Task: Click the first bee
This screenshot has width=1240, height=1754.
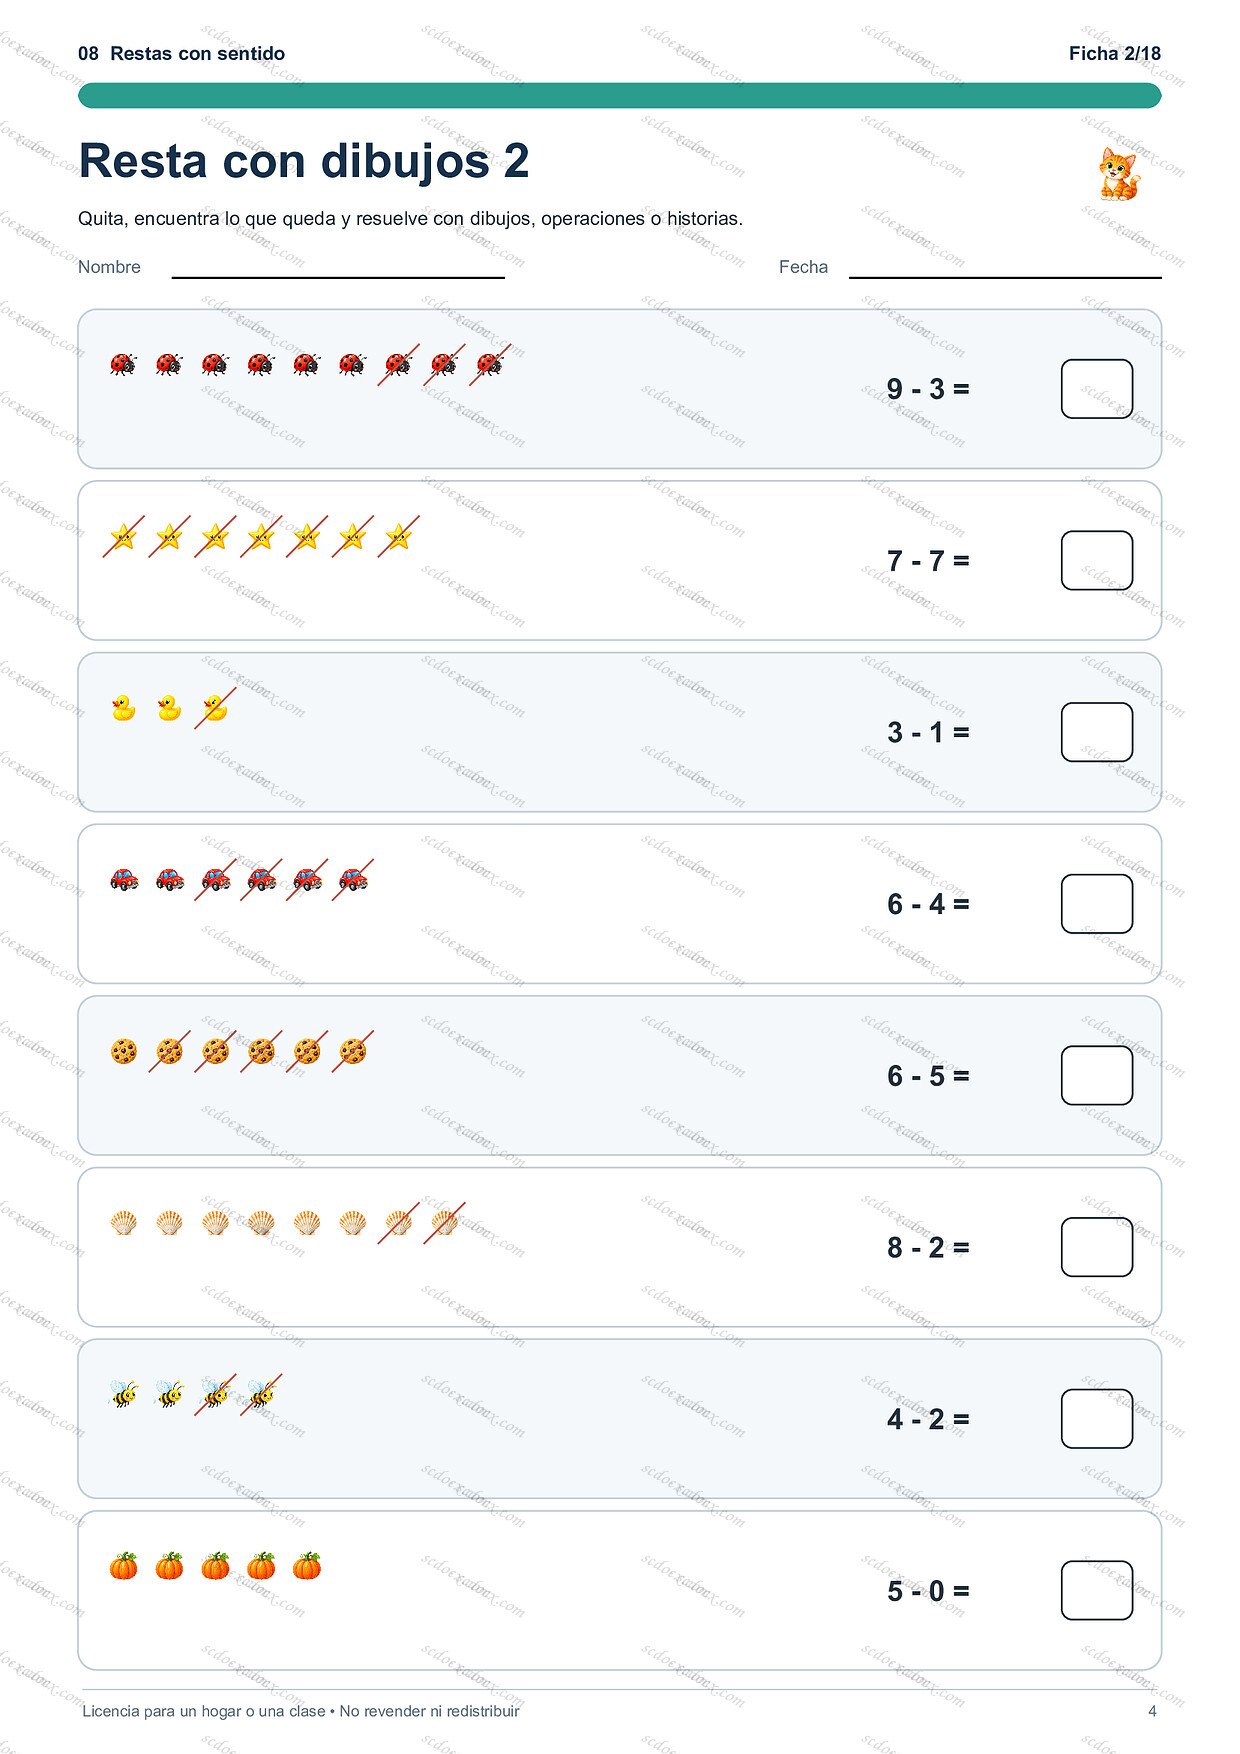Action: (123, 1394)
